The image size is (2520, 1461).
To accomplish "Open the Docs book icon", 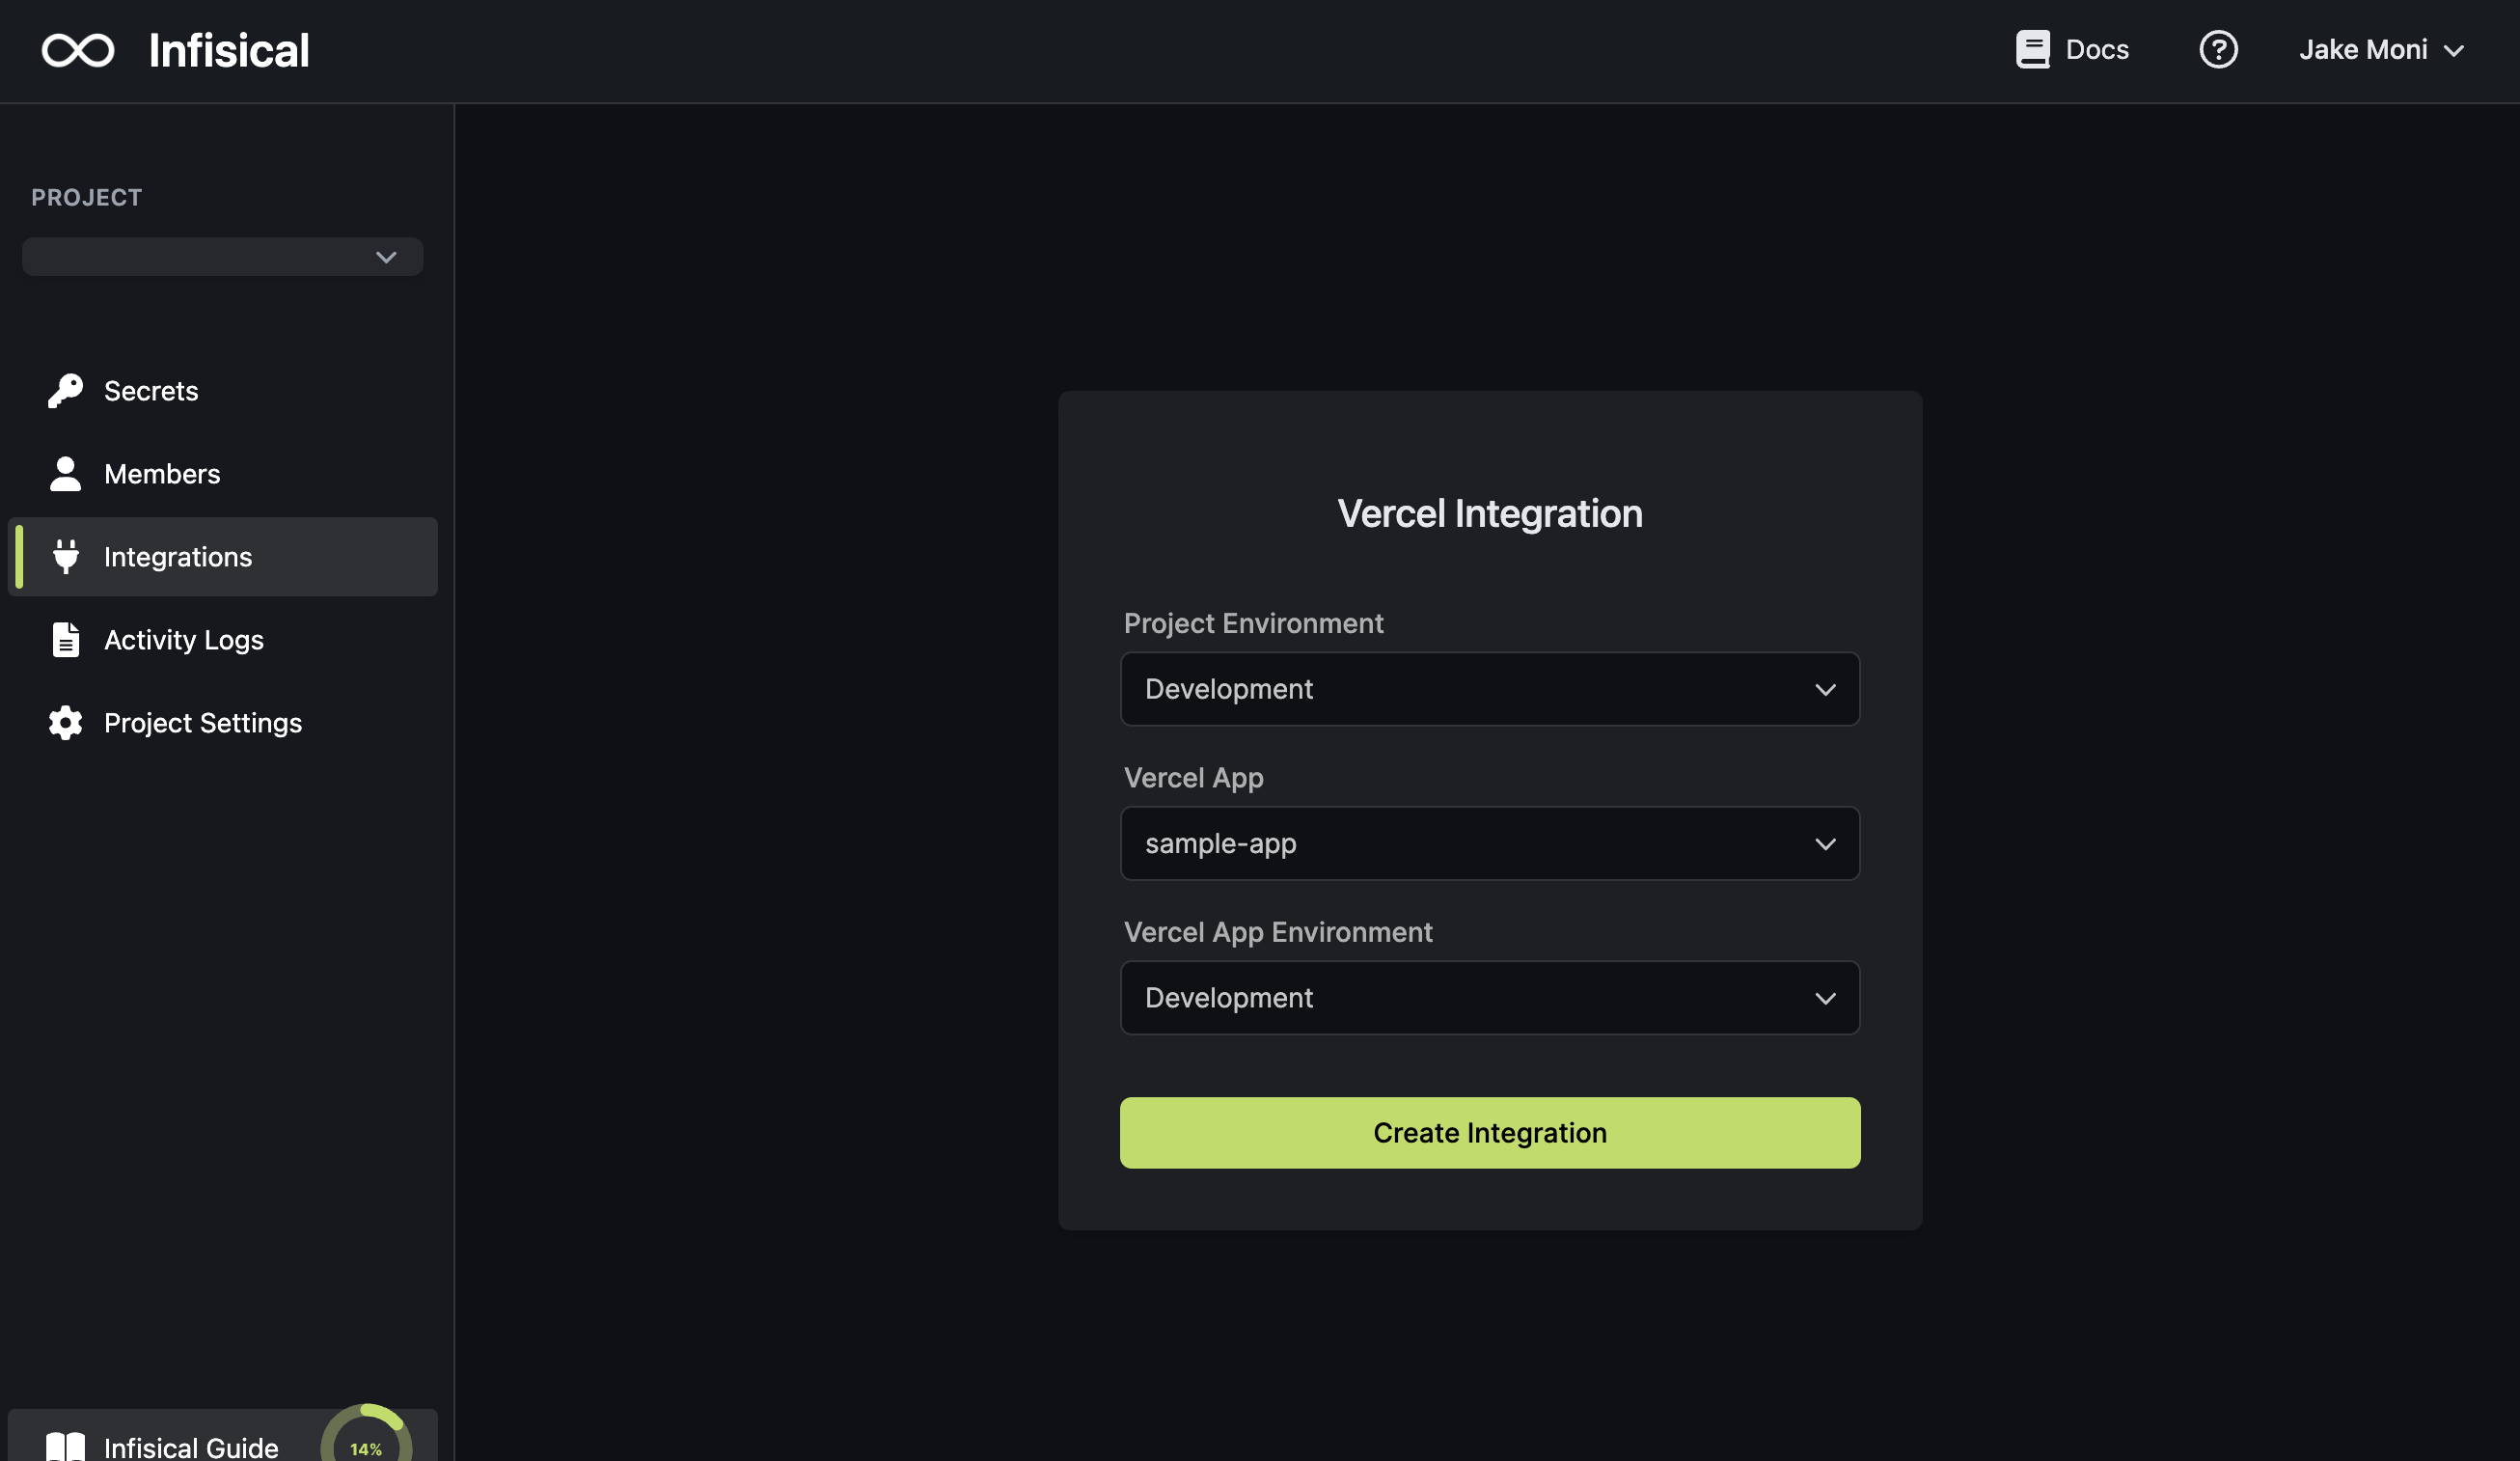I will pos(2032,49).
